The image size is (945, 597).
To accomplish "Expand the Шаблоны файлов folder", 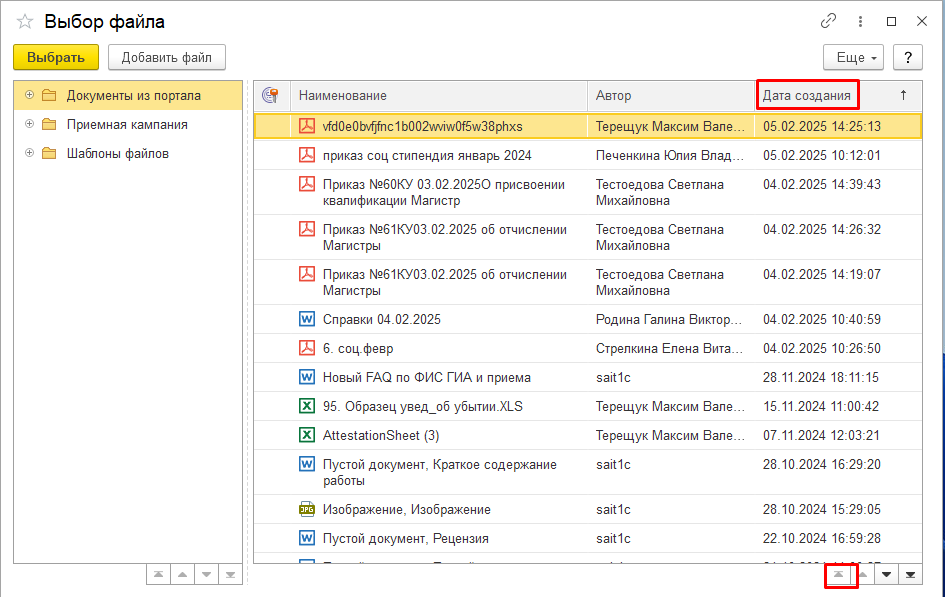I will 29,153.
